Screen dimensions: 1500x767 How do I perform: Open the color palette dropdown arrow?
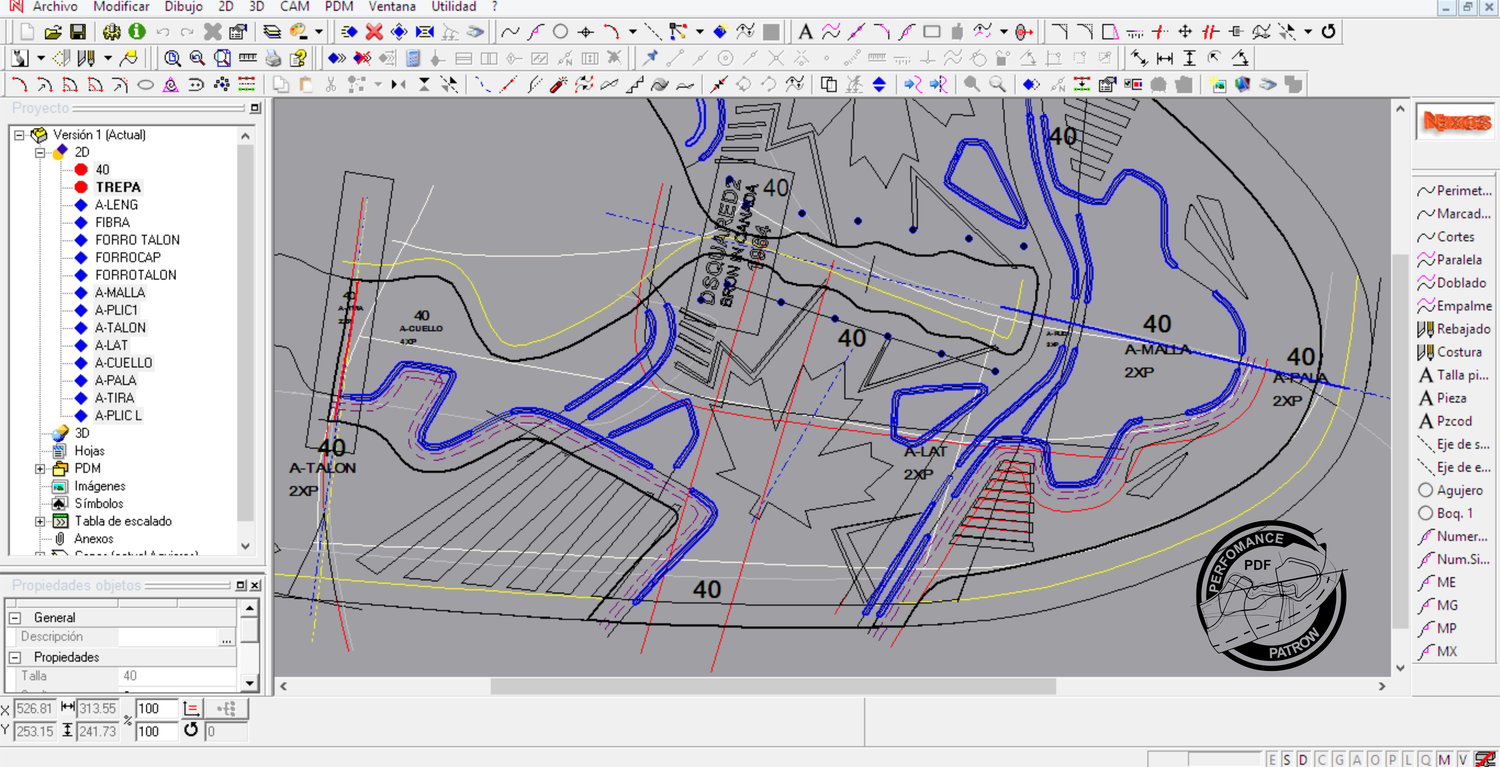(x=318, y=32)
